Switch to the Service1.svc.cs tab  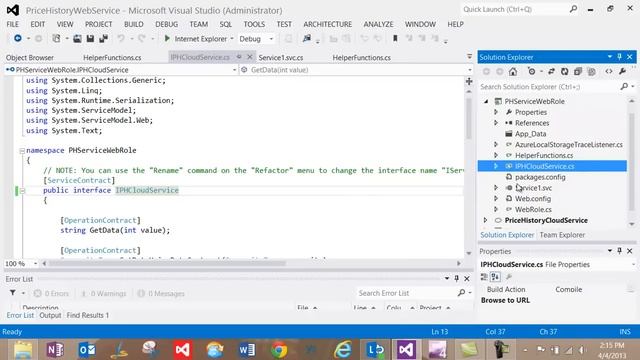coord(281,58)
